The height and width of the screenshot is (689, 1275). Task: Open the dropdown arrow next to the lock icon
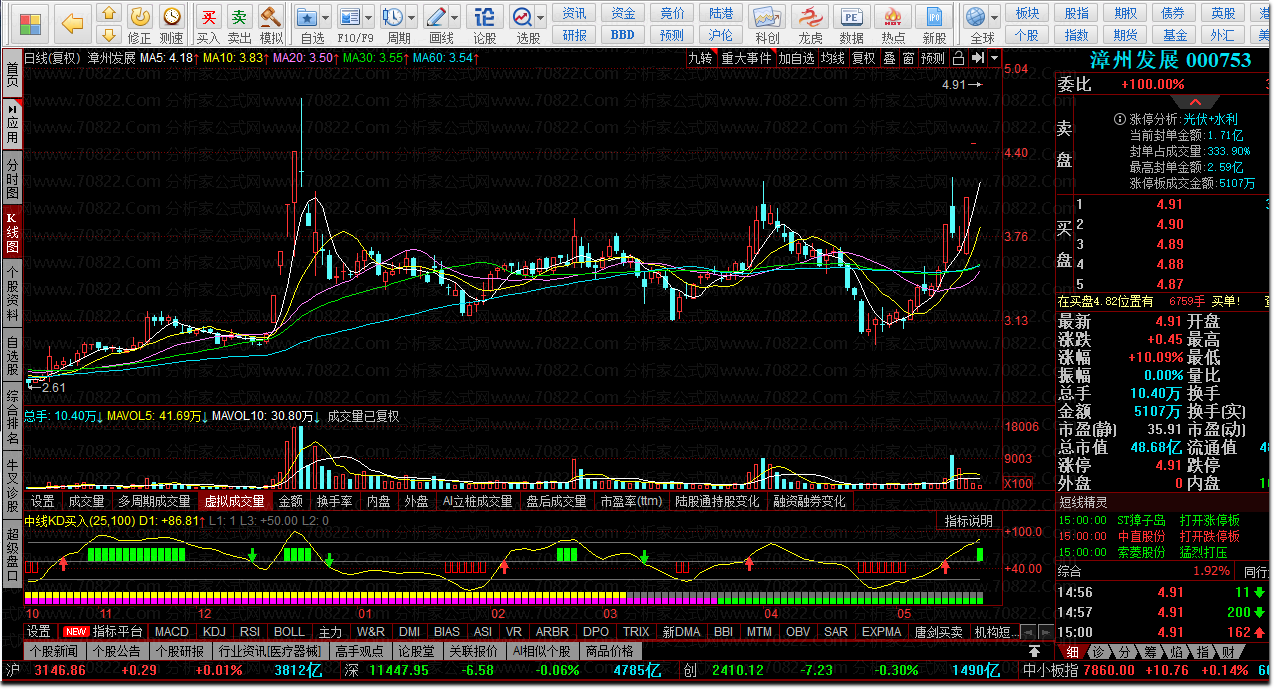992,58
